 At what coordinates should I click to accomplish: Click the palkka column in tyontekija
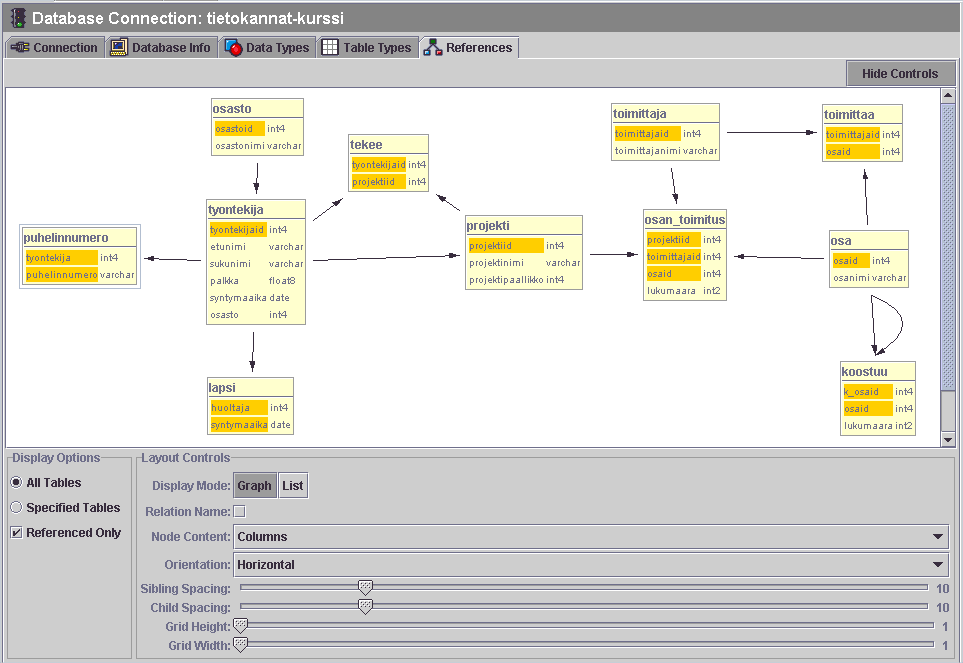224,281
